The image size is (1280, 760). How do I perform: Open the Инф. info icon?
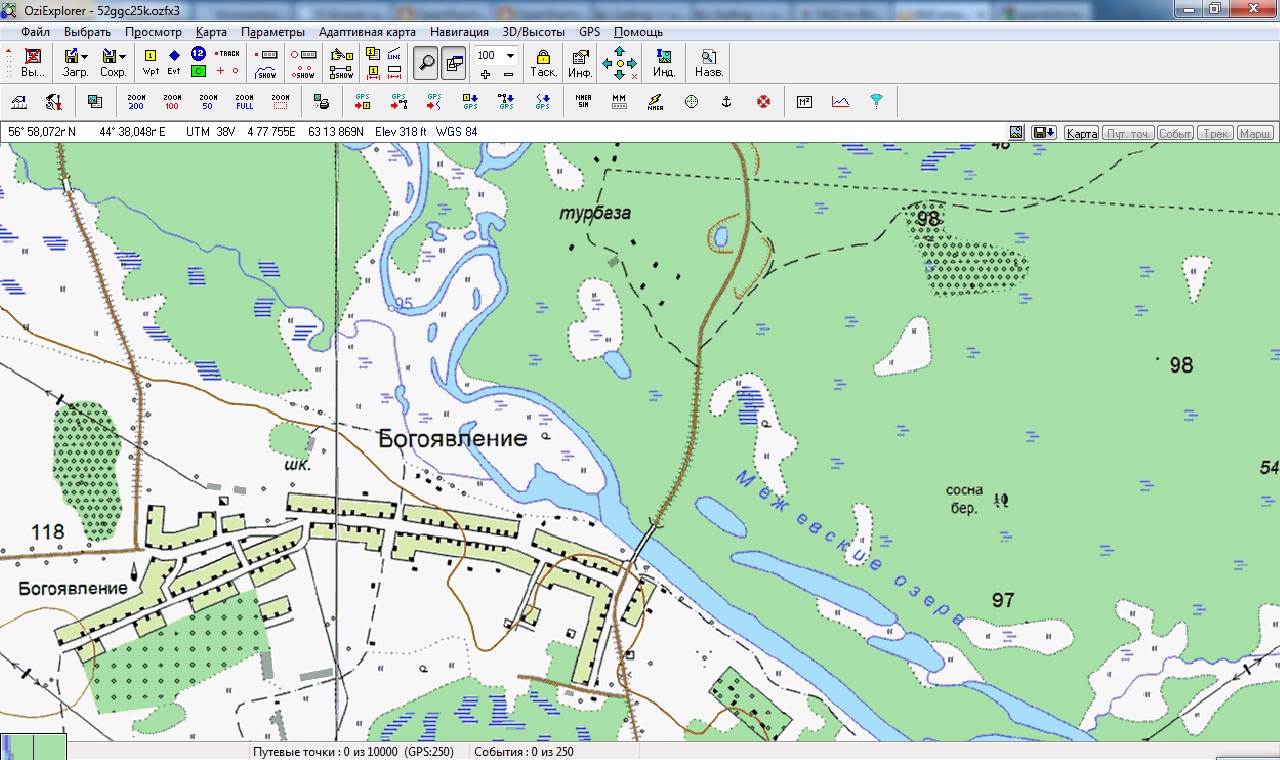580,63
